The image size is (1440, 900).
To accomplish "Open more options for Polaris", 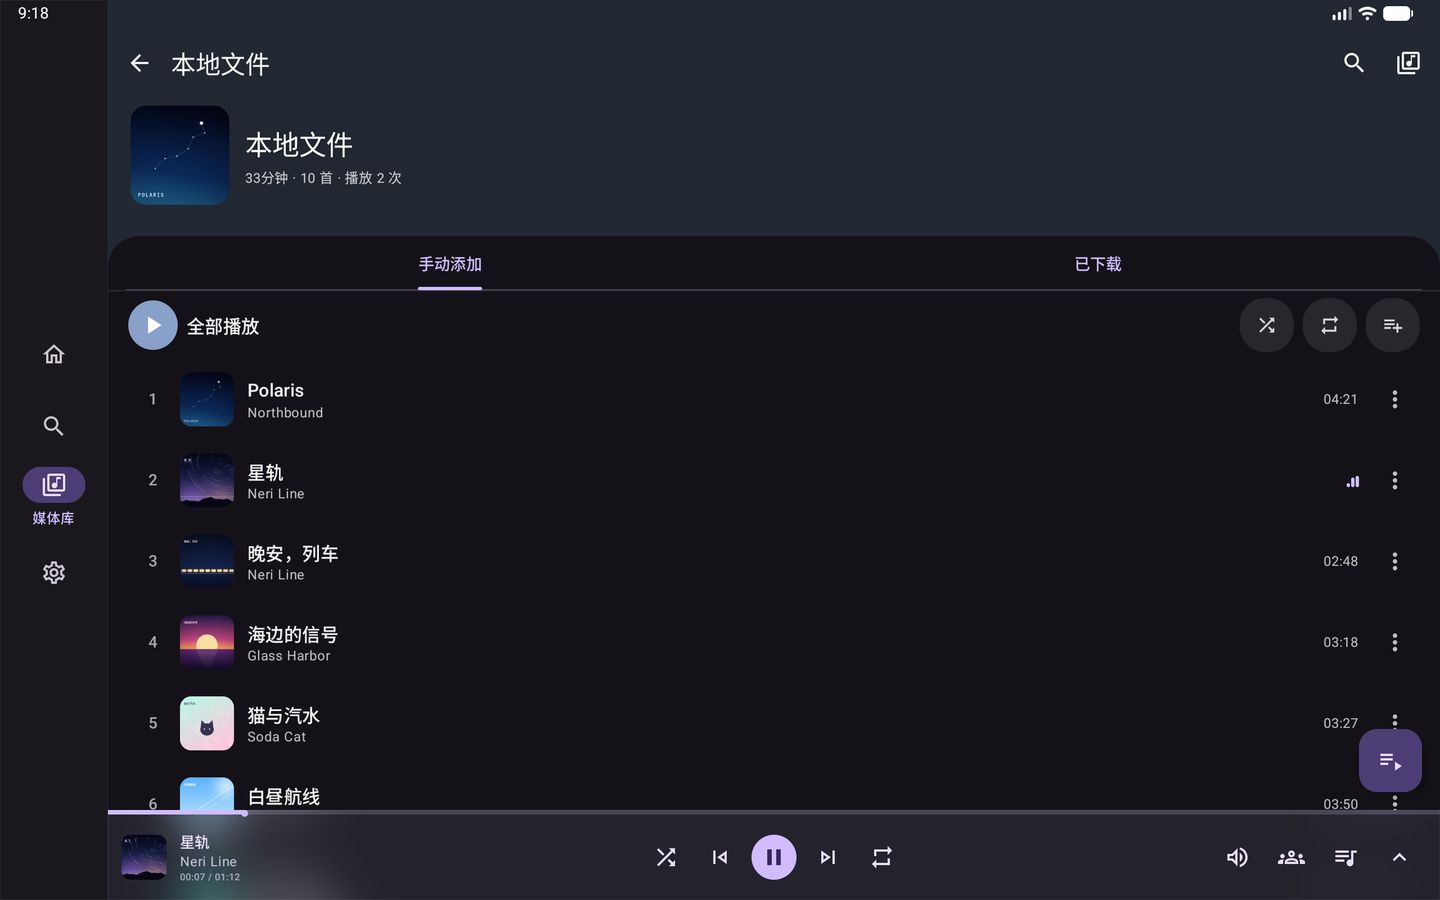I will [1395, 399].
